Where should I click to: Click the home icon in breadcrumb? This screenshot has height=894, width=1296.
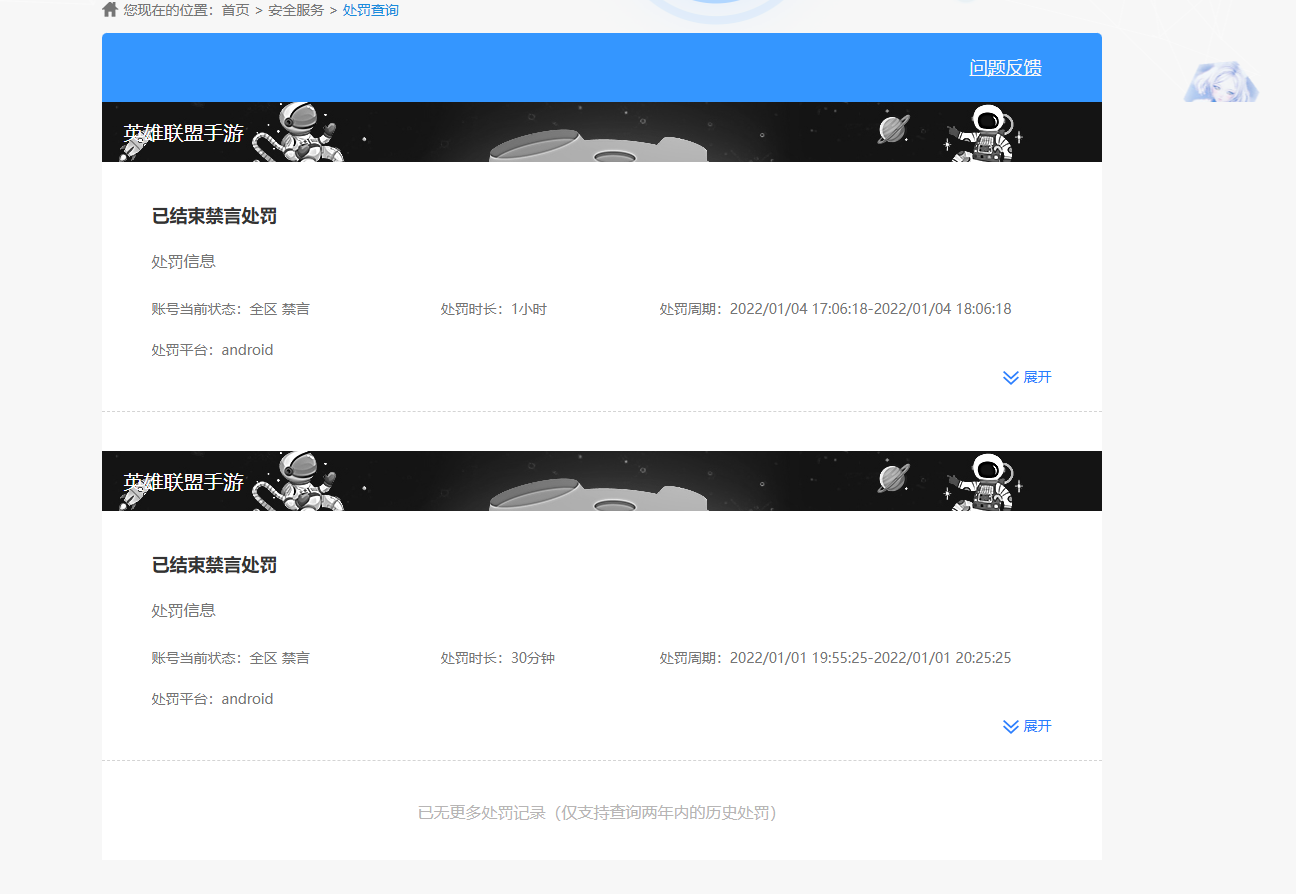point(110,9)
